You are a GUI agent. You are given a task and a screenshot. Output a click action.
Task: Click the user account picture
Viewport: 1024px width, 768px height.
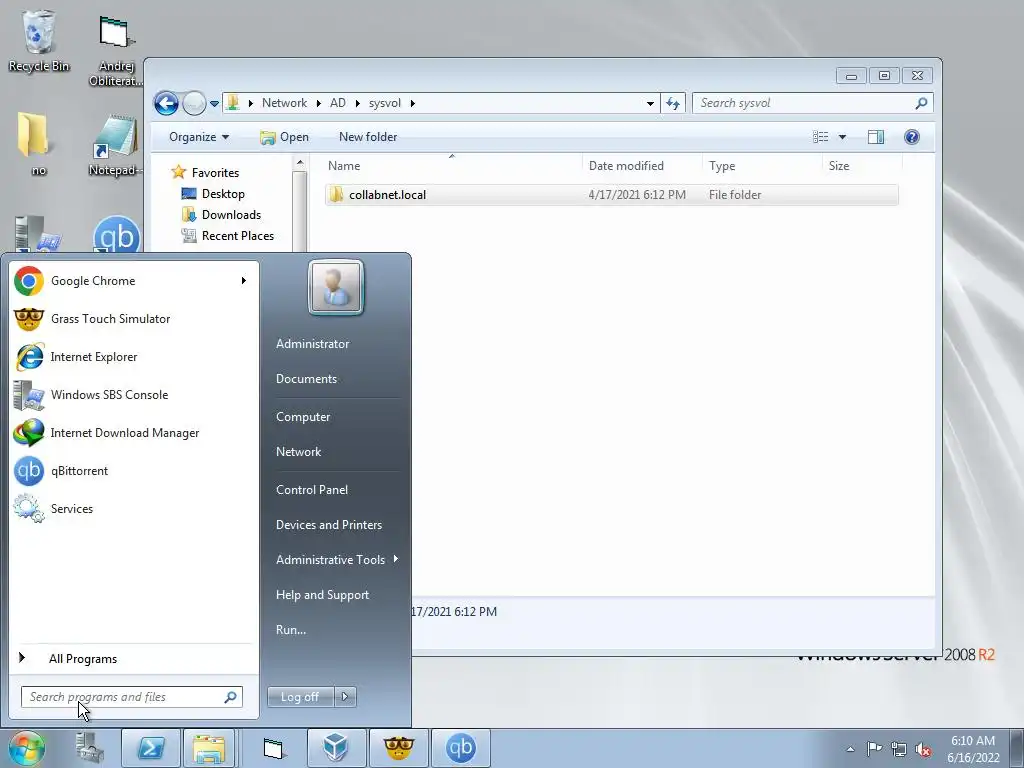(x=336, y=287)
